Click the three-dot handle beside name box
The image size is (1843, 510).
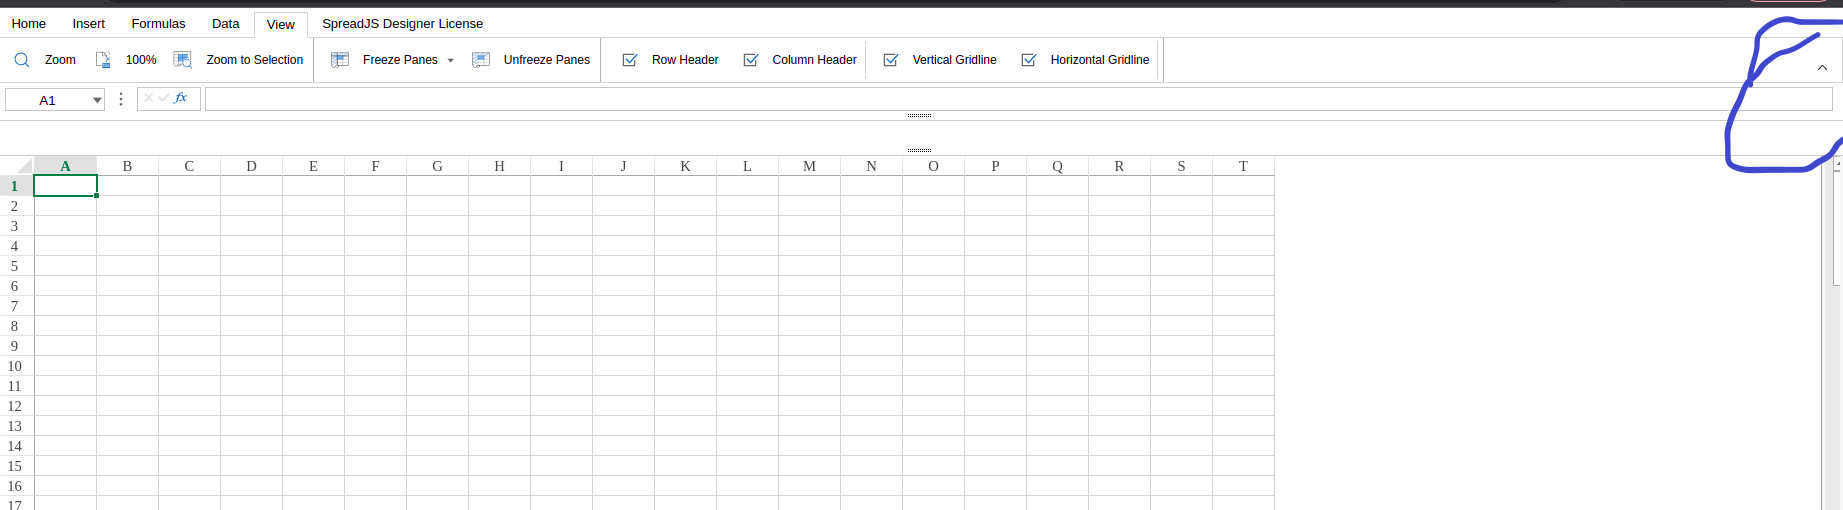tap(121, 99)
